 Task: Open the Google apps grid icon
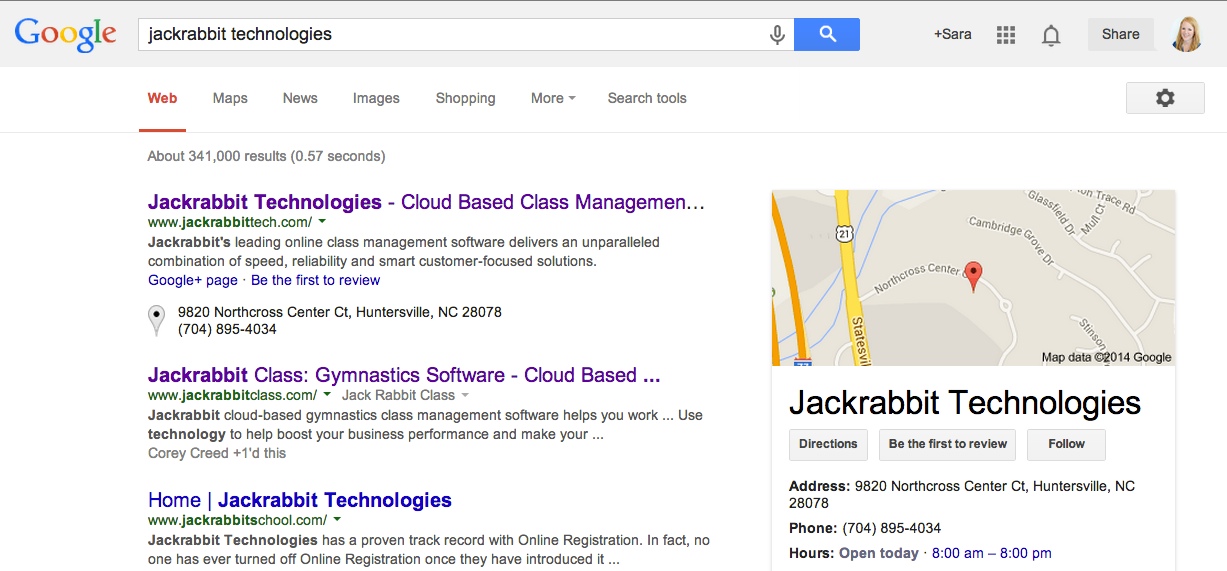(1006, 35)
